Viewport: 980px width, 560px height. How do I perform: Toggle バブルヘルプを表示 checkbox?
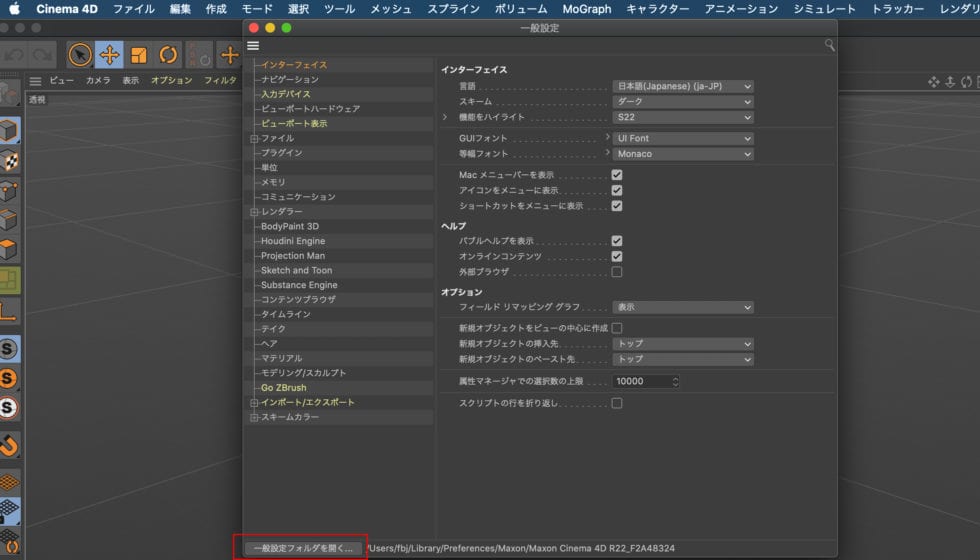[x=617, y=241]
